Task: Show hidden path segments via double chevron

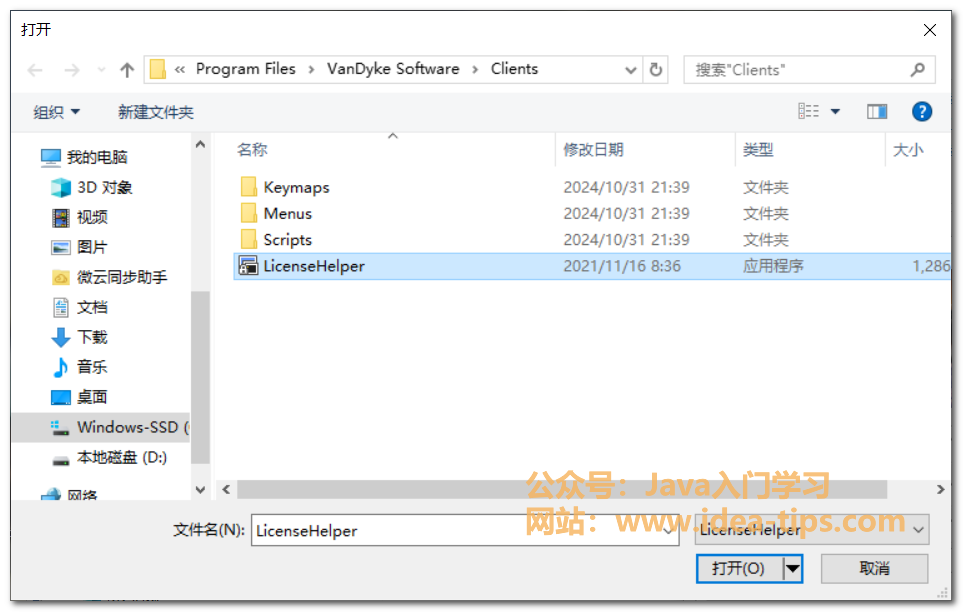Action: (x=179, y=69)
